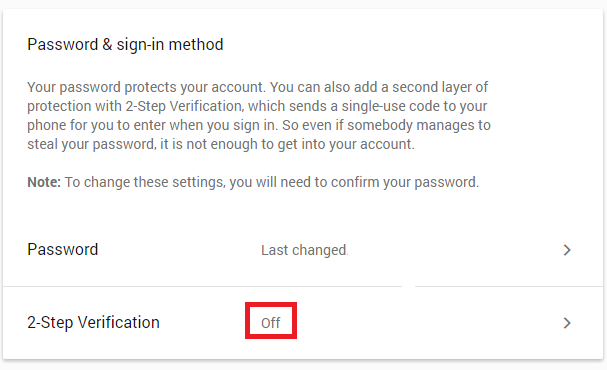Image resolution: width=607 pixels, height=370 pixels.
Task: Click the Password & sign-in method heading
Action: click(125, 45)
